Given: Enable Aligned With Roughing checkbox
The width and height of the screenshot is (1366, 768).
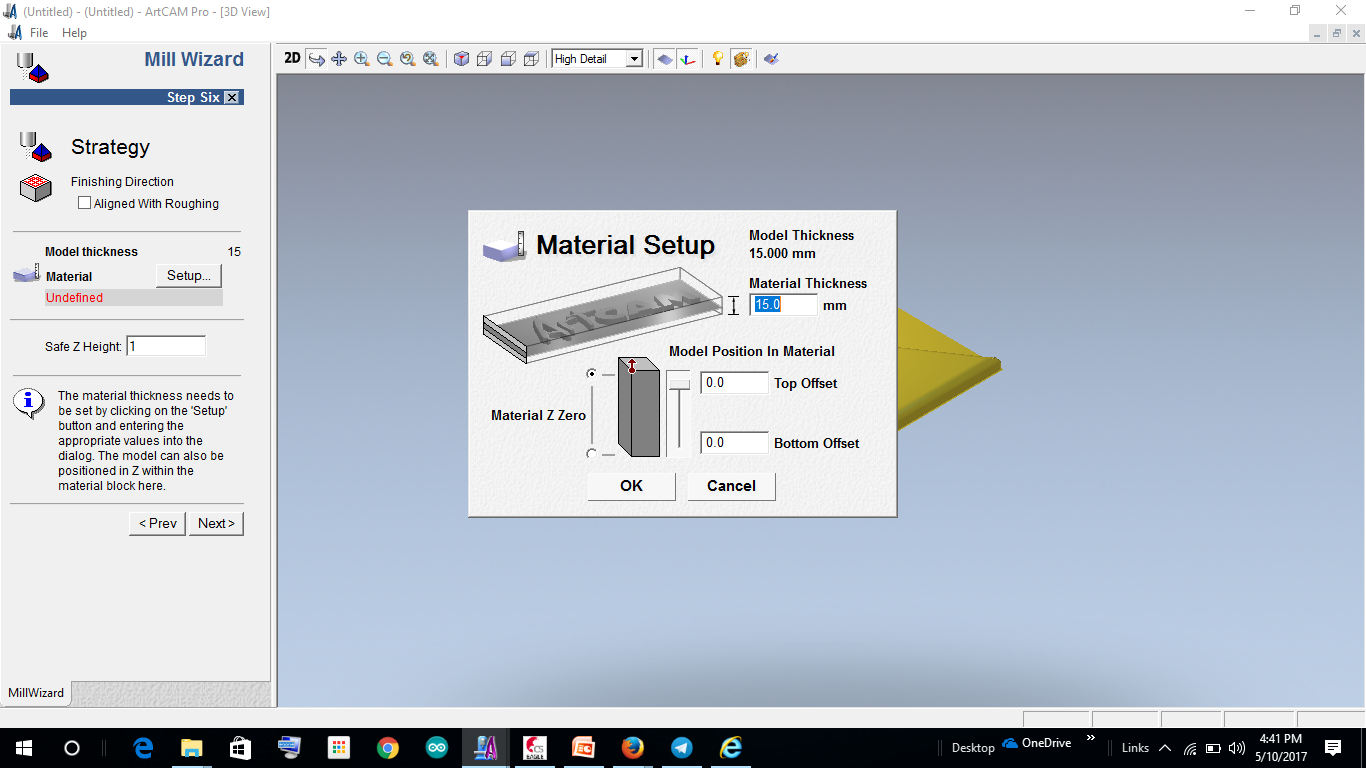Looking at the screenshot, I should [84, 203].
